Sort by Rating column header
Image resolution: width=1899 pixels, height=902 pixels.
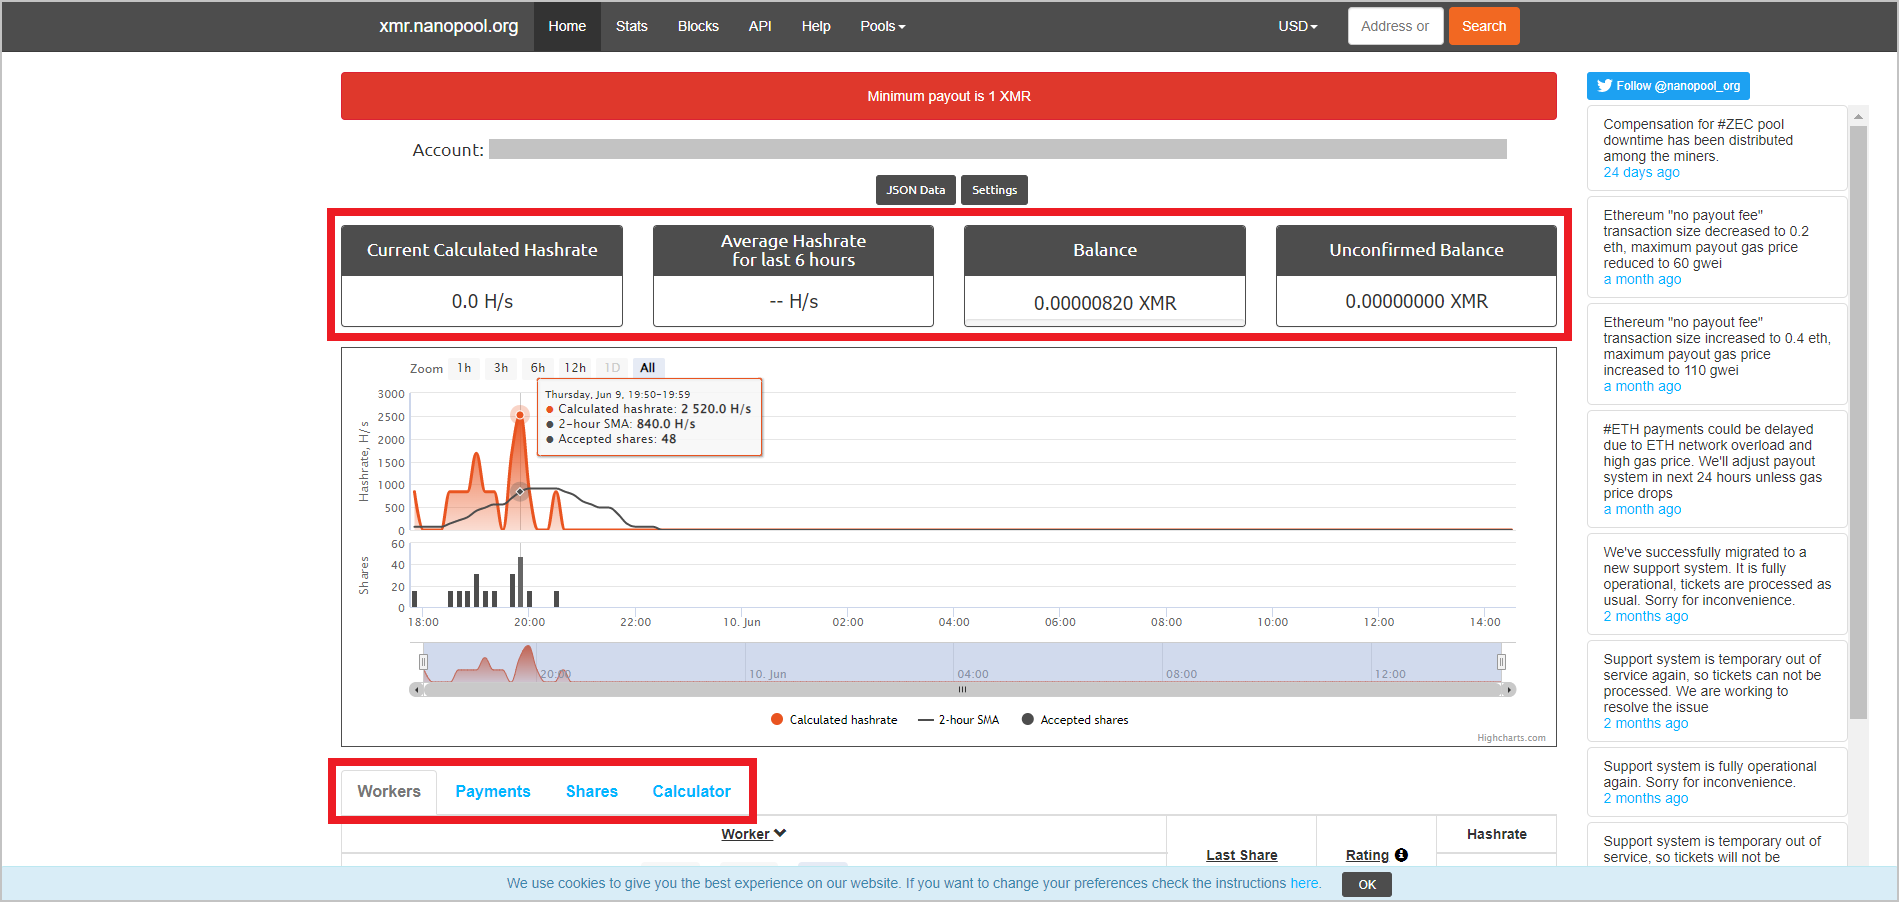coord(1367,855)
